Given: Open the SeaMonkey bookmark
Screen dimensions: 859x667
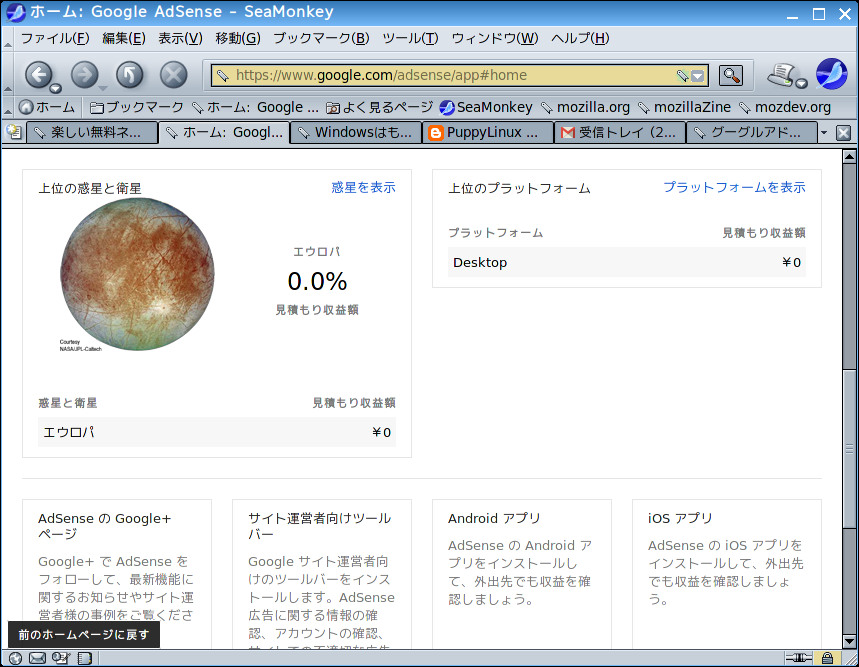Looking at the screenshot, I should tap(485, 107).
